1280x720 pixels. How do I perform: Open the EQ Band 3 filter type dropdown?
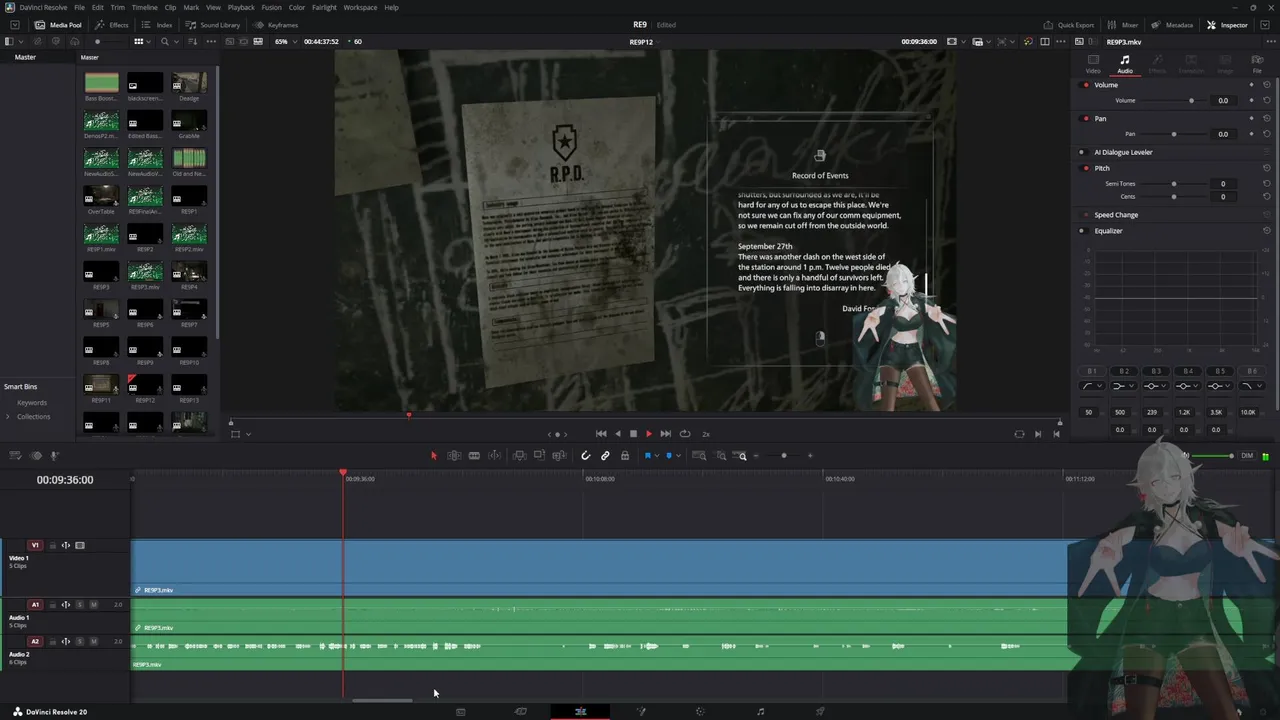pyautogui.click(x=1154, y=386)
